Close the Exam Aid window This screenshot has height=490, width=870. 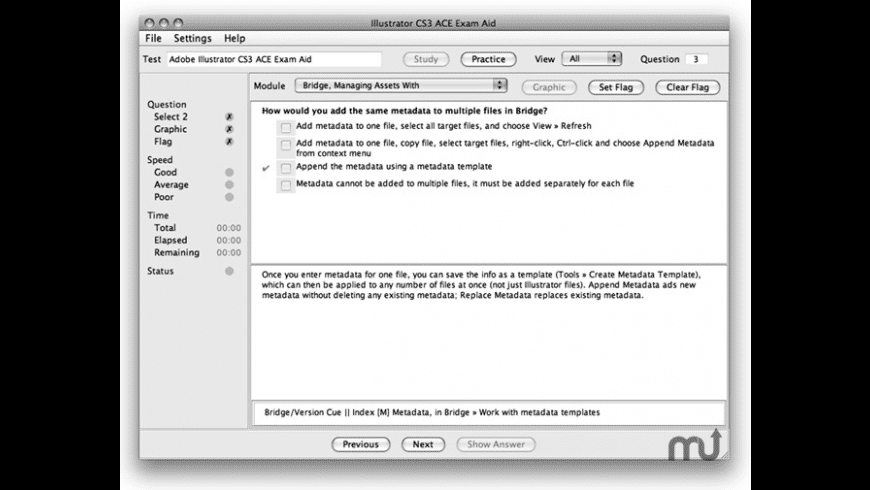click(x=149, y=23)
